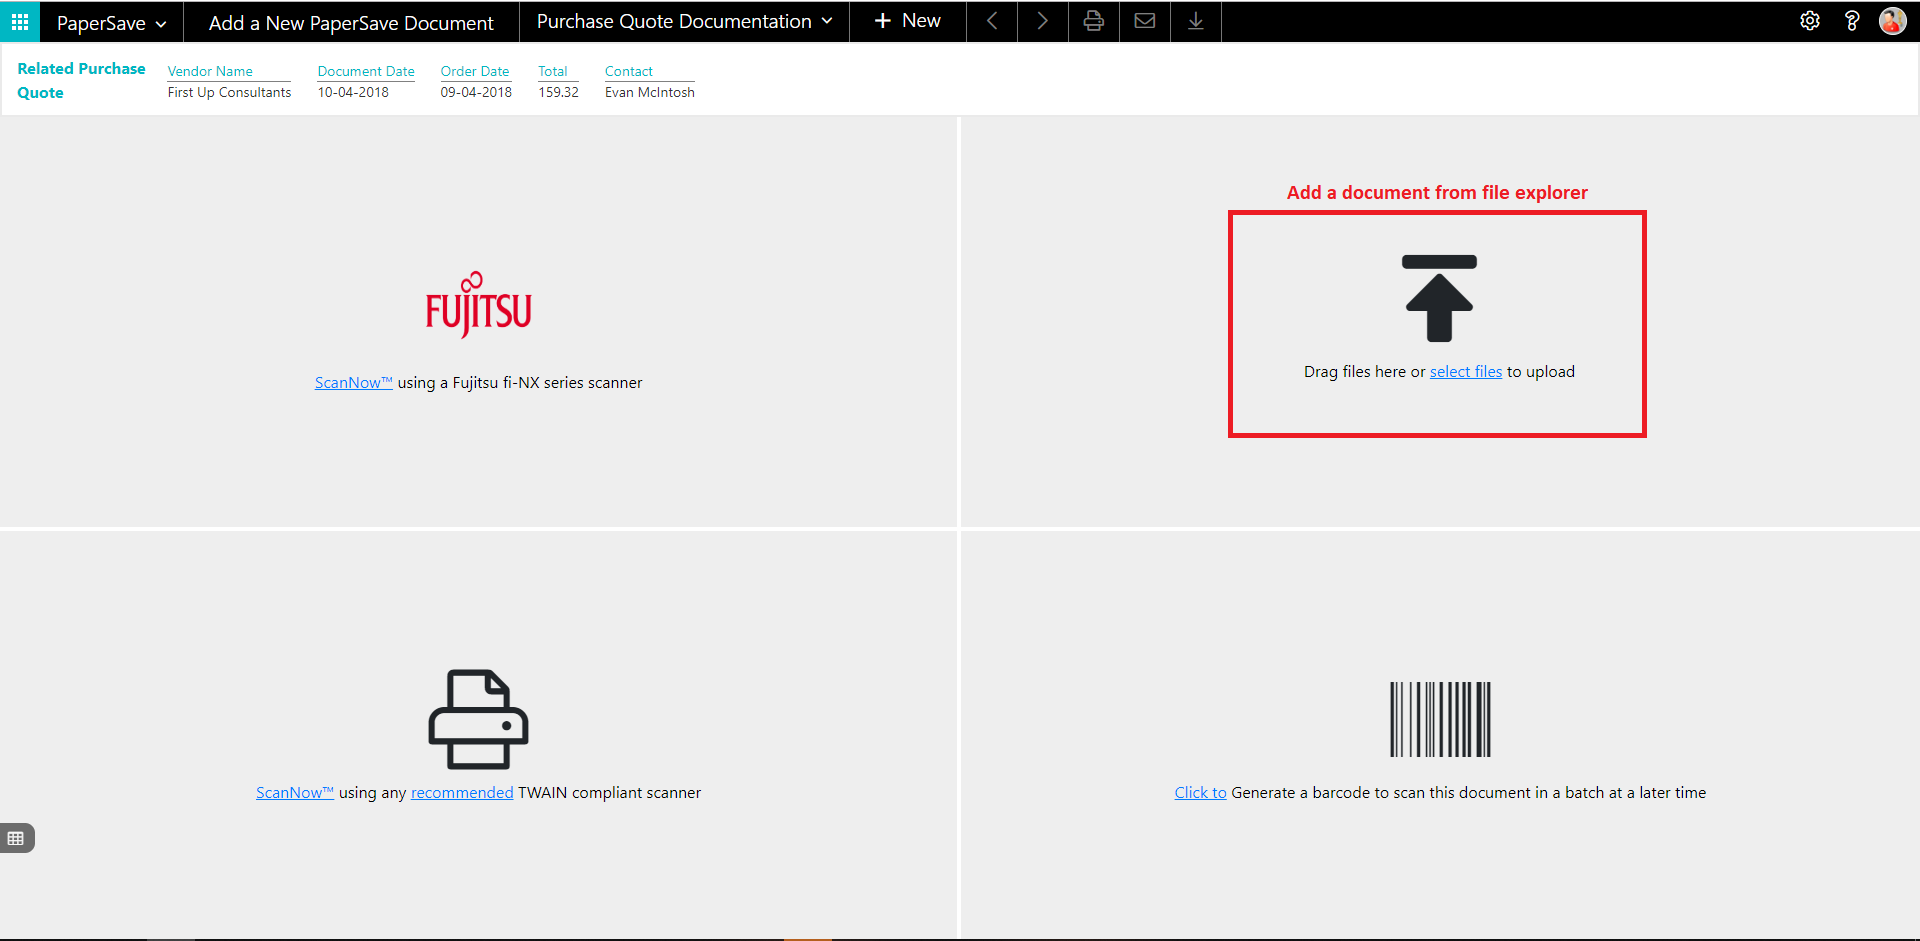Screen dimensions: 1920x941
Task: Expand Purchase Quote Documentation dropdown
Action: coord(684,21)
